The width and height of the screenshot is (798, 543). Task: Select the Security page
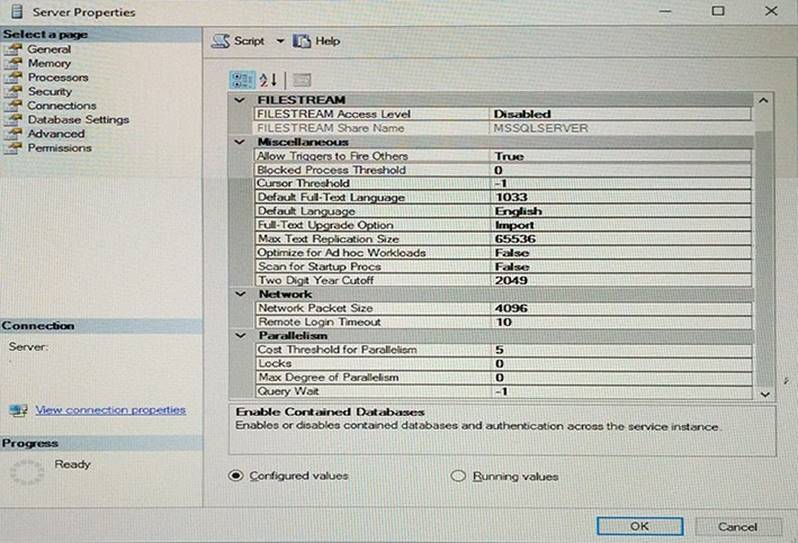[49, 91]
